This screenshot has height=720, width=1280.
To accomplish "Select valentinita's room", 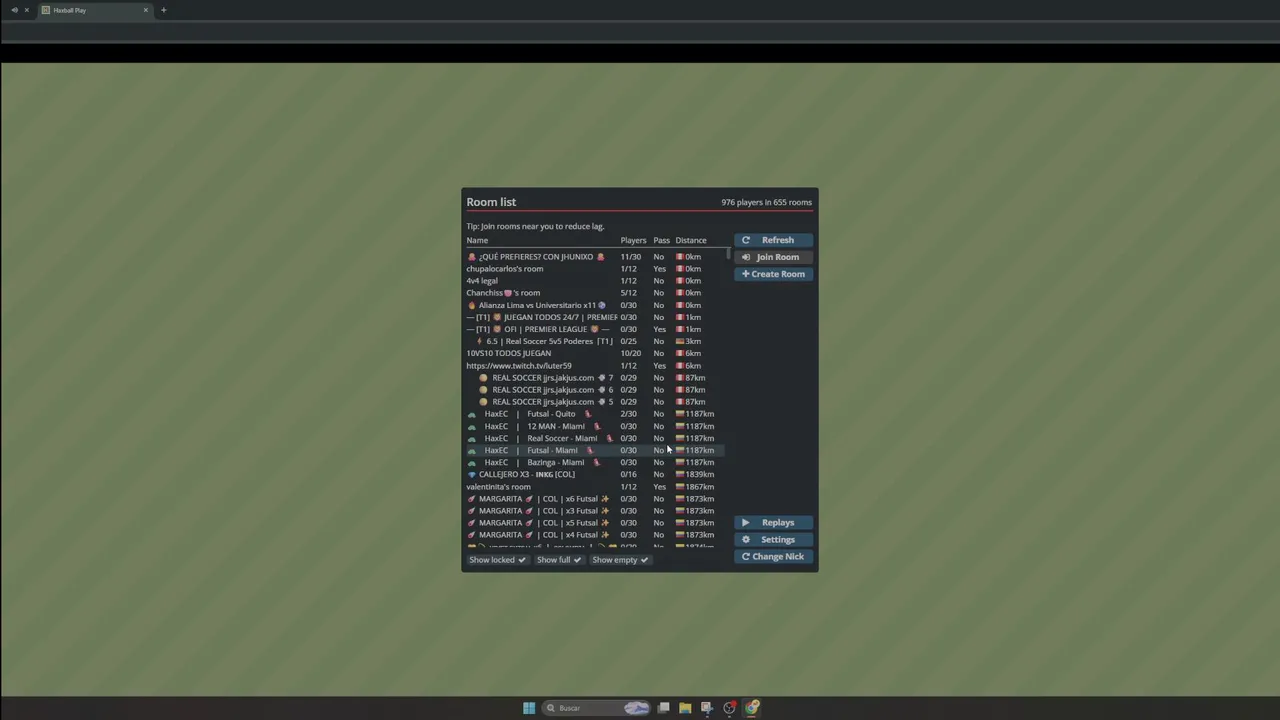I will pos(595,487).
